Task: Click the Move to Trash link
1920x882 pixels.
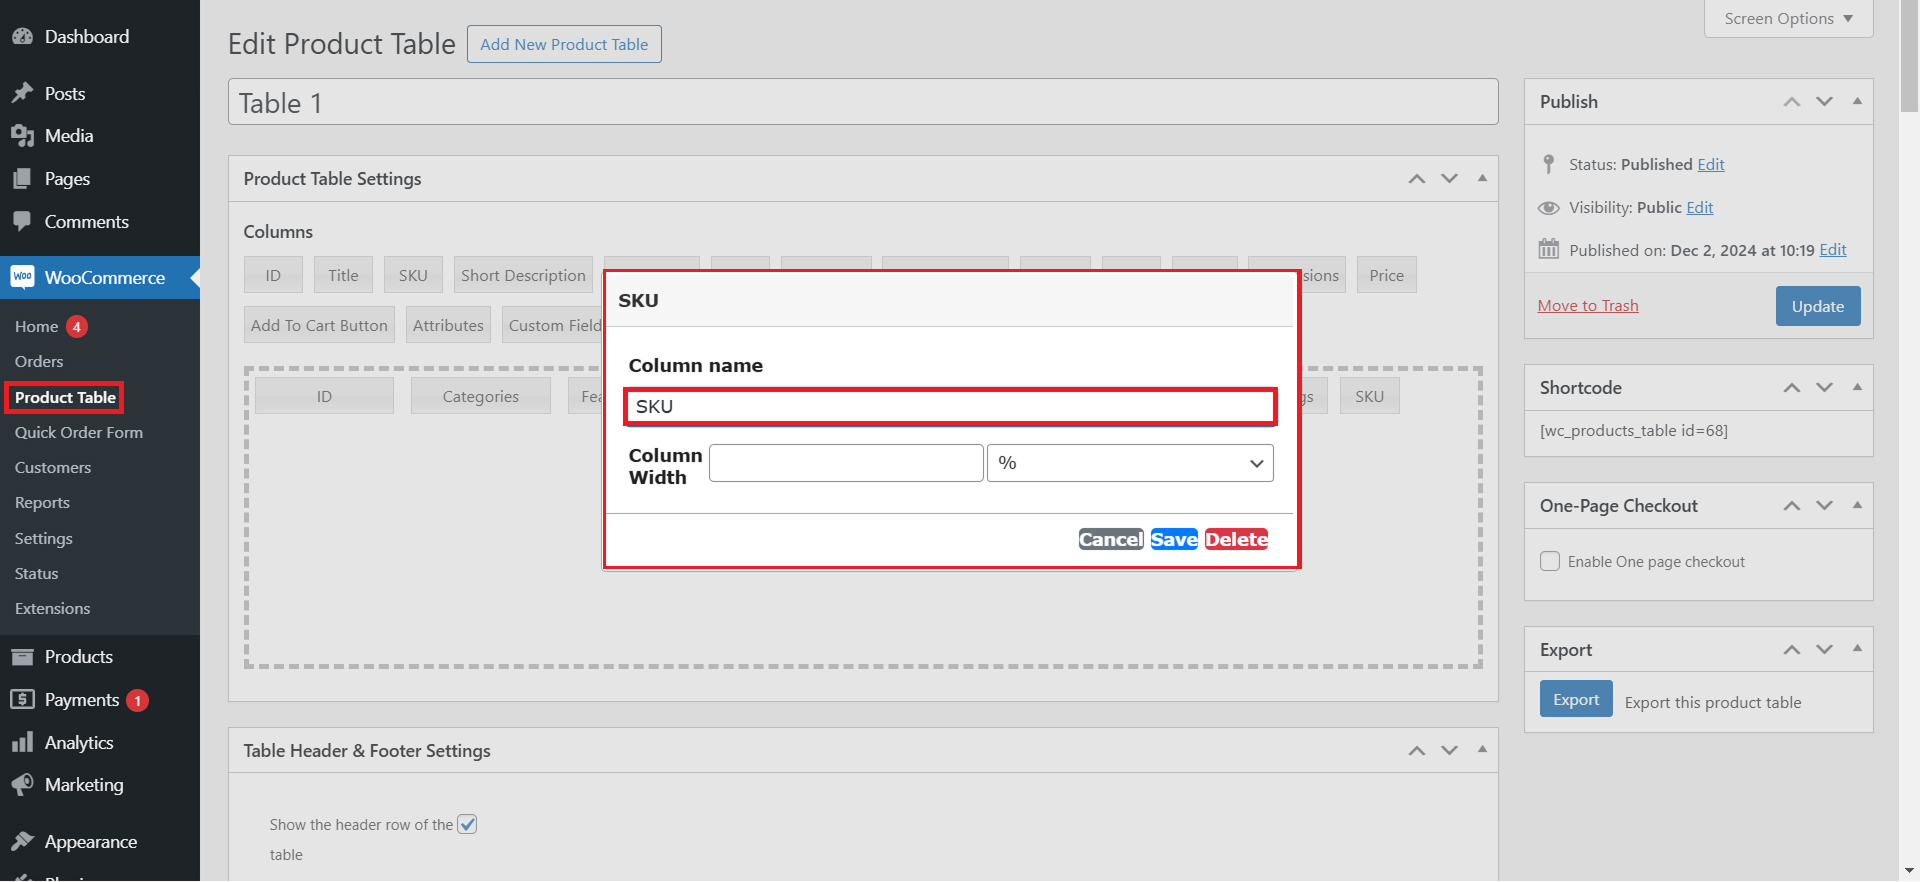Action: pos(1587,306)
